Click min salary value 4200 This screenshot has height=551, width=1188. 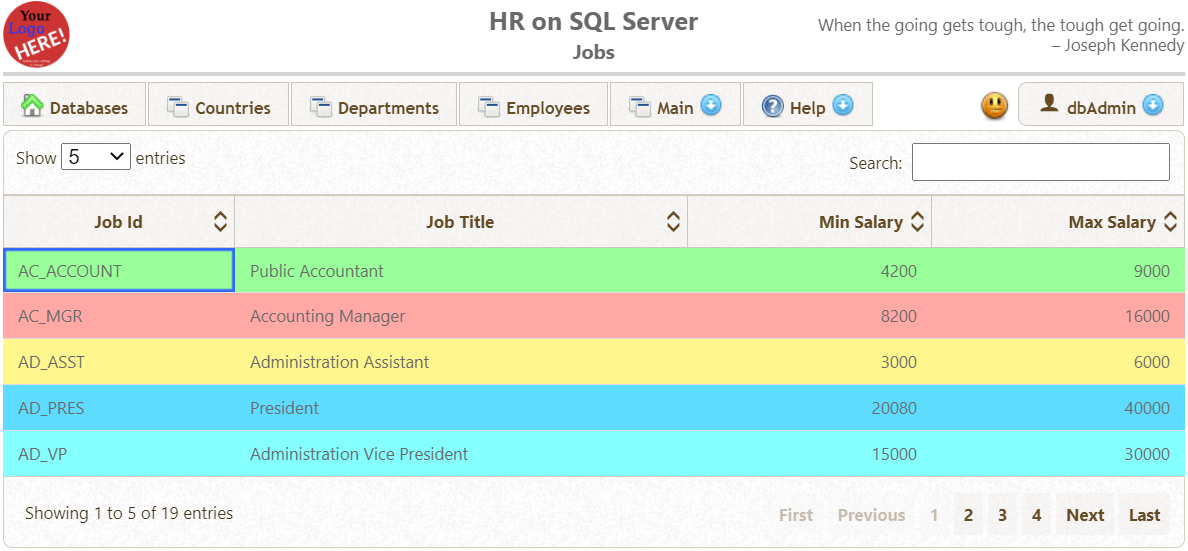[899, 271]
